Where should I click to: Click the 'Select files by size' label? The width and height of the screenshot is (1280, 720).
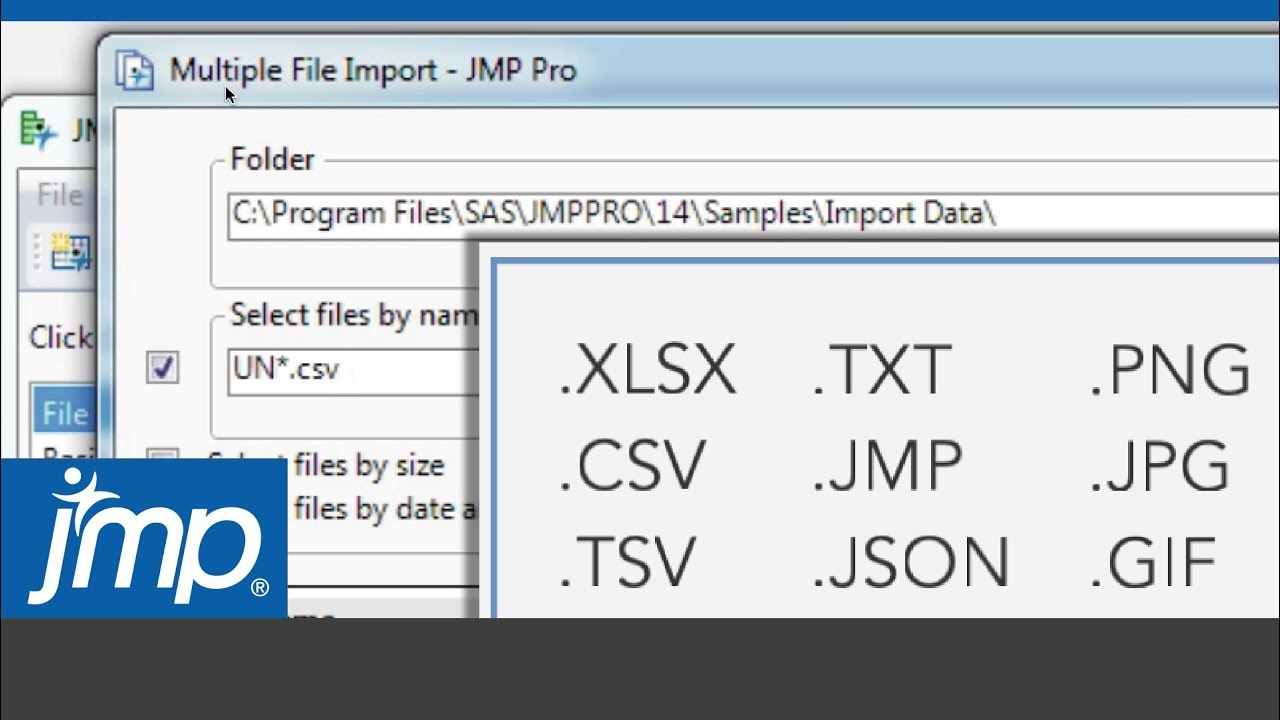326,465
